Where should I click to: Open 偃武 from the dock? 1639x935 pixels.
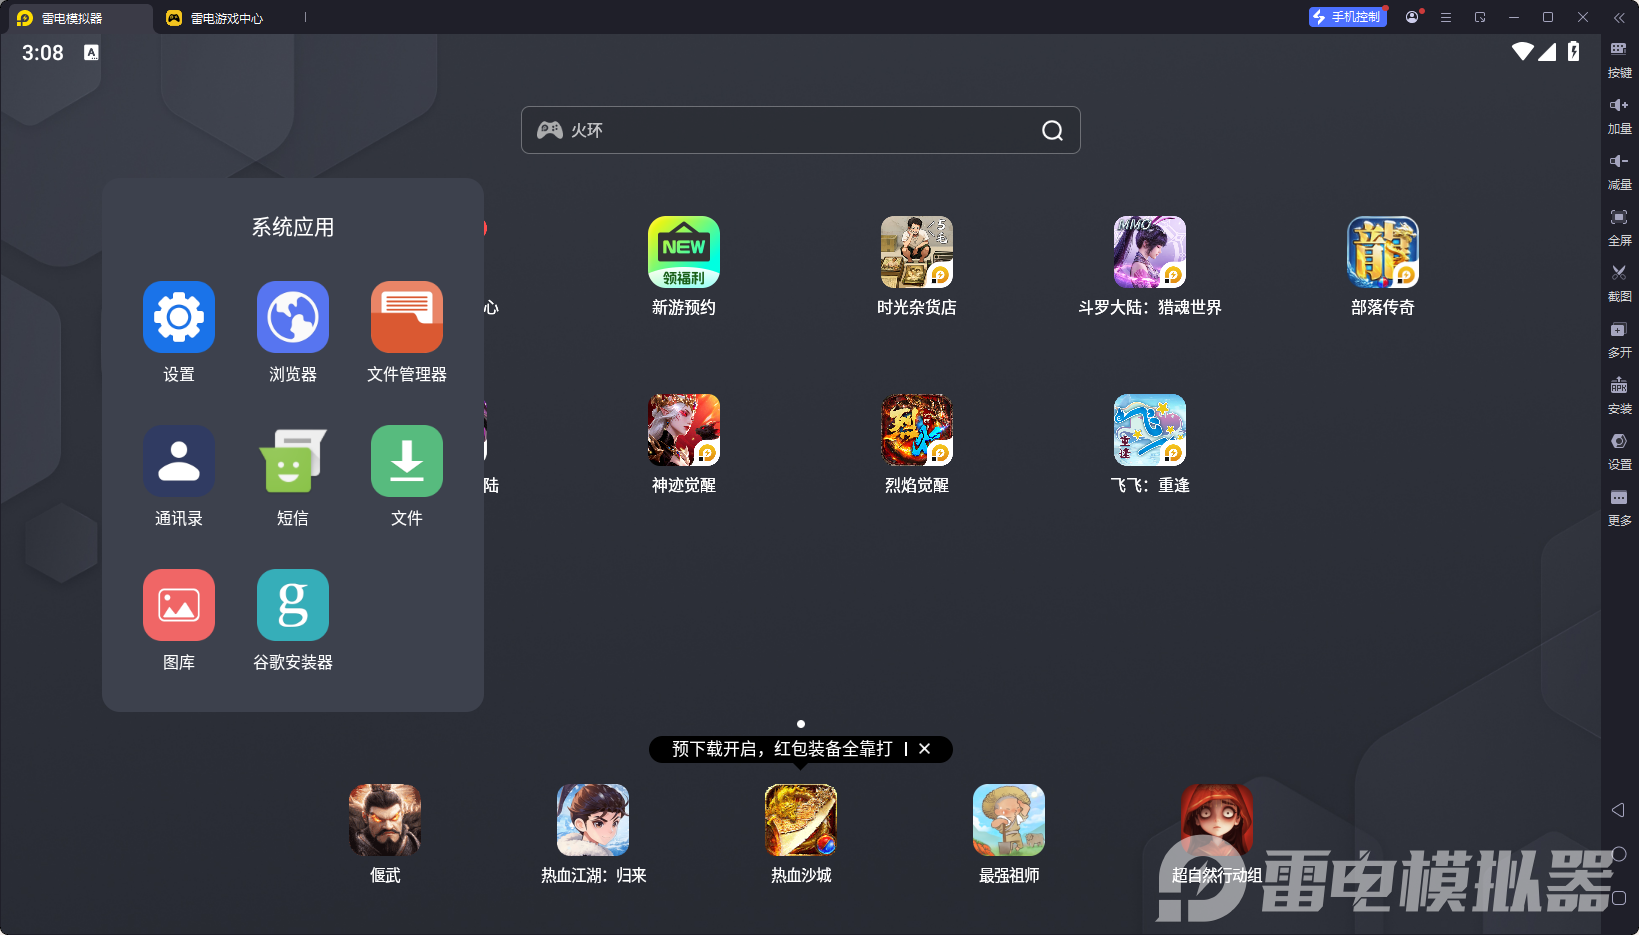385,820
